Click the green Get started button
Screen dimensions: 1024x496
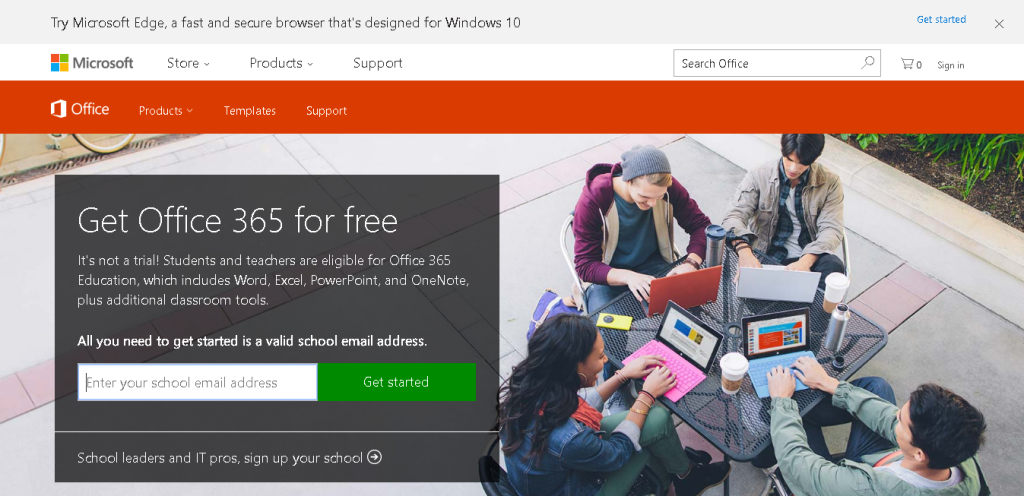tap(396, 382)
